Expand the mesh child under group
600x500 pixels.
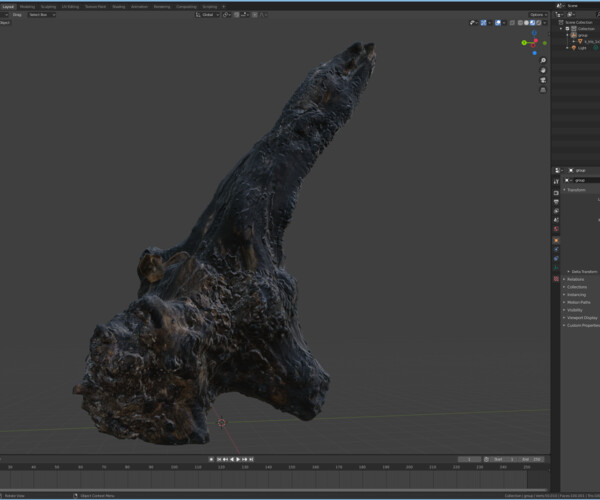tap(574, 41)
